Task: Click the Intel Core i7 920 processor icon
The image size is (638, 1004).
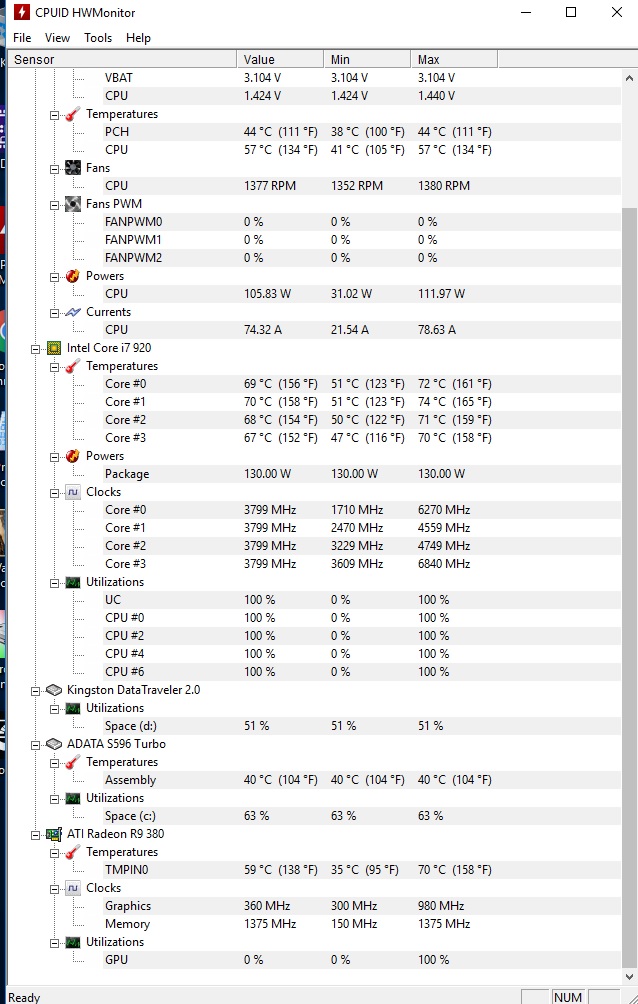Action: (54, 348)
